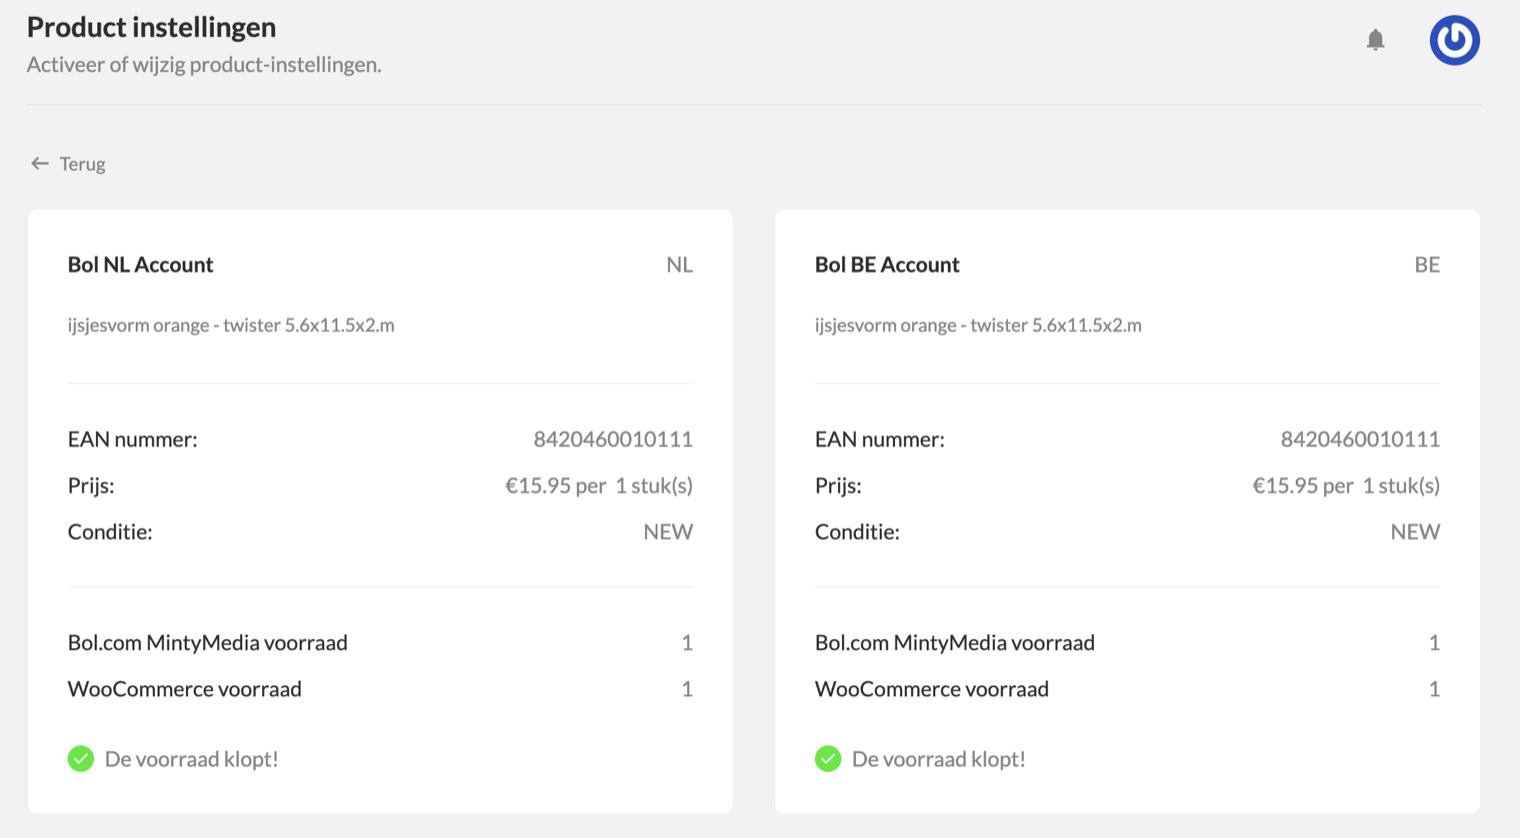Viewport: 1520px width, 838px height.
Task: Click 'De voorraad klopt!' in BE card
Action: [x=939, y=759]
